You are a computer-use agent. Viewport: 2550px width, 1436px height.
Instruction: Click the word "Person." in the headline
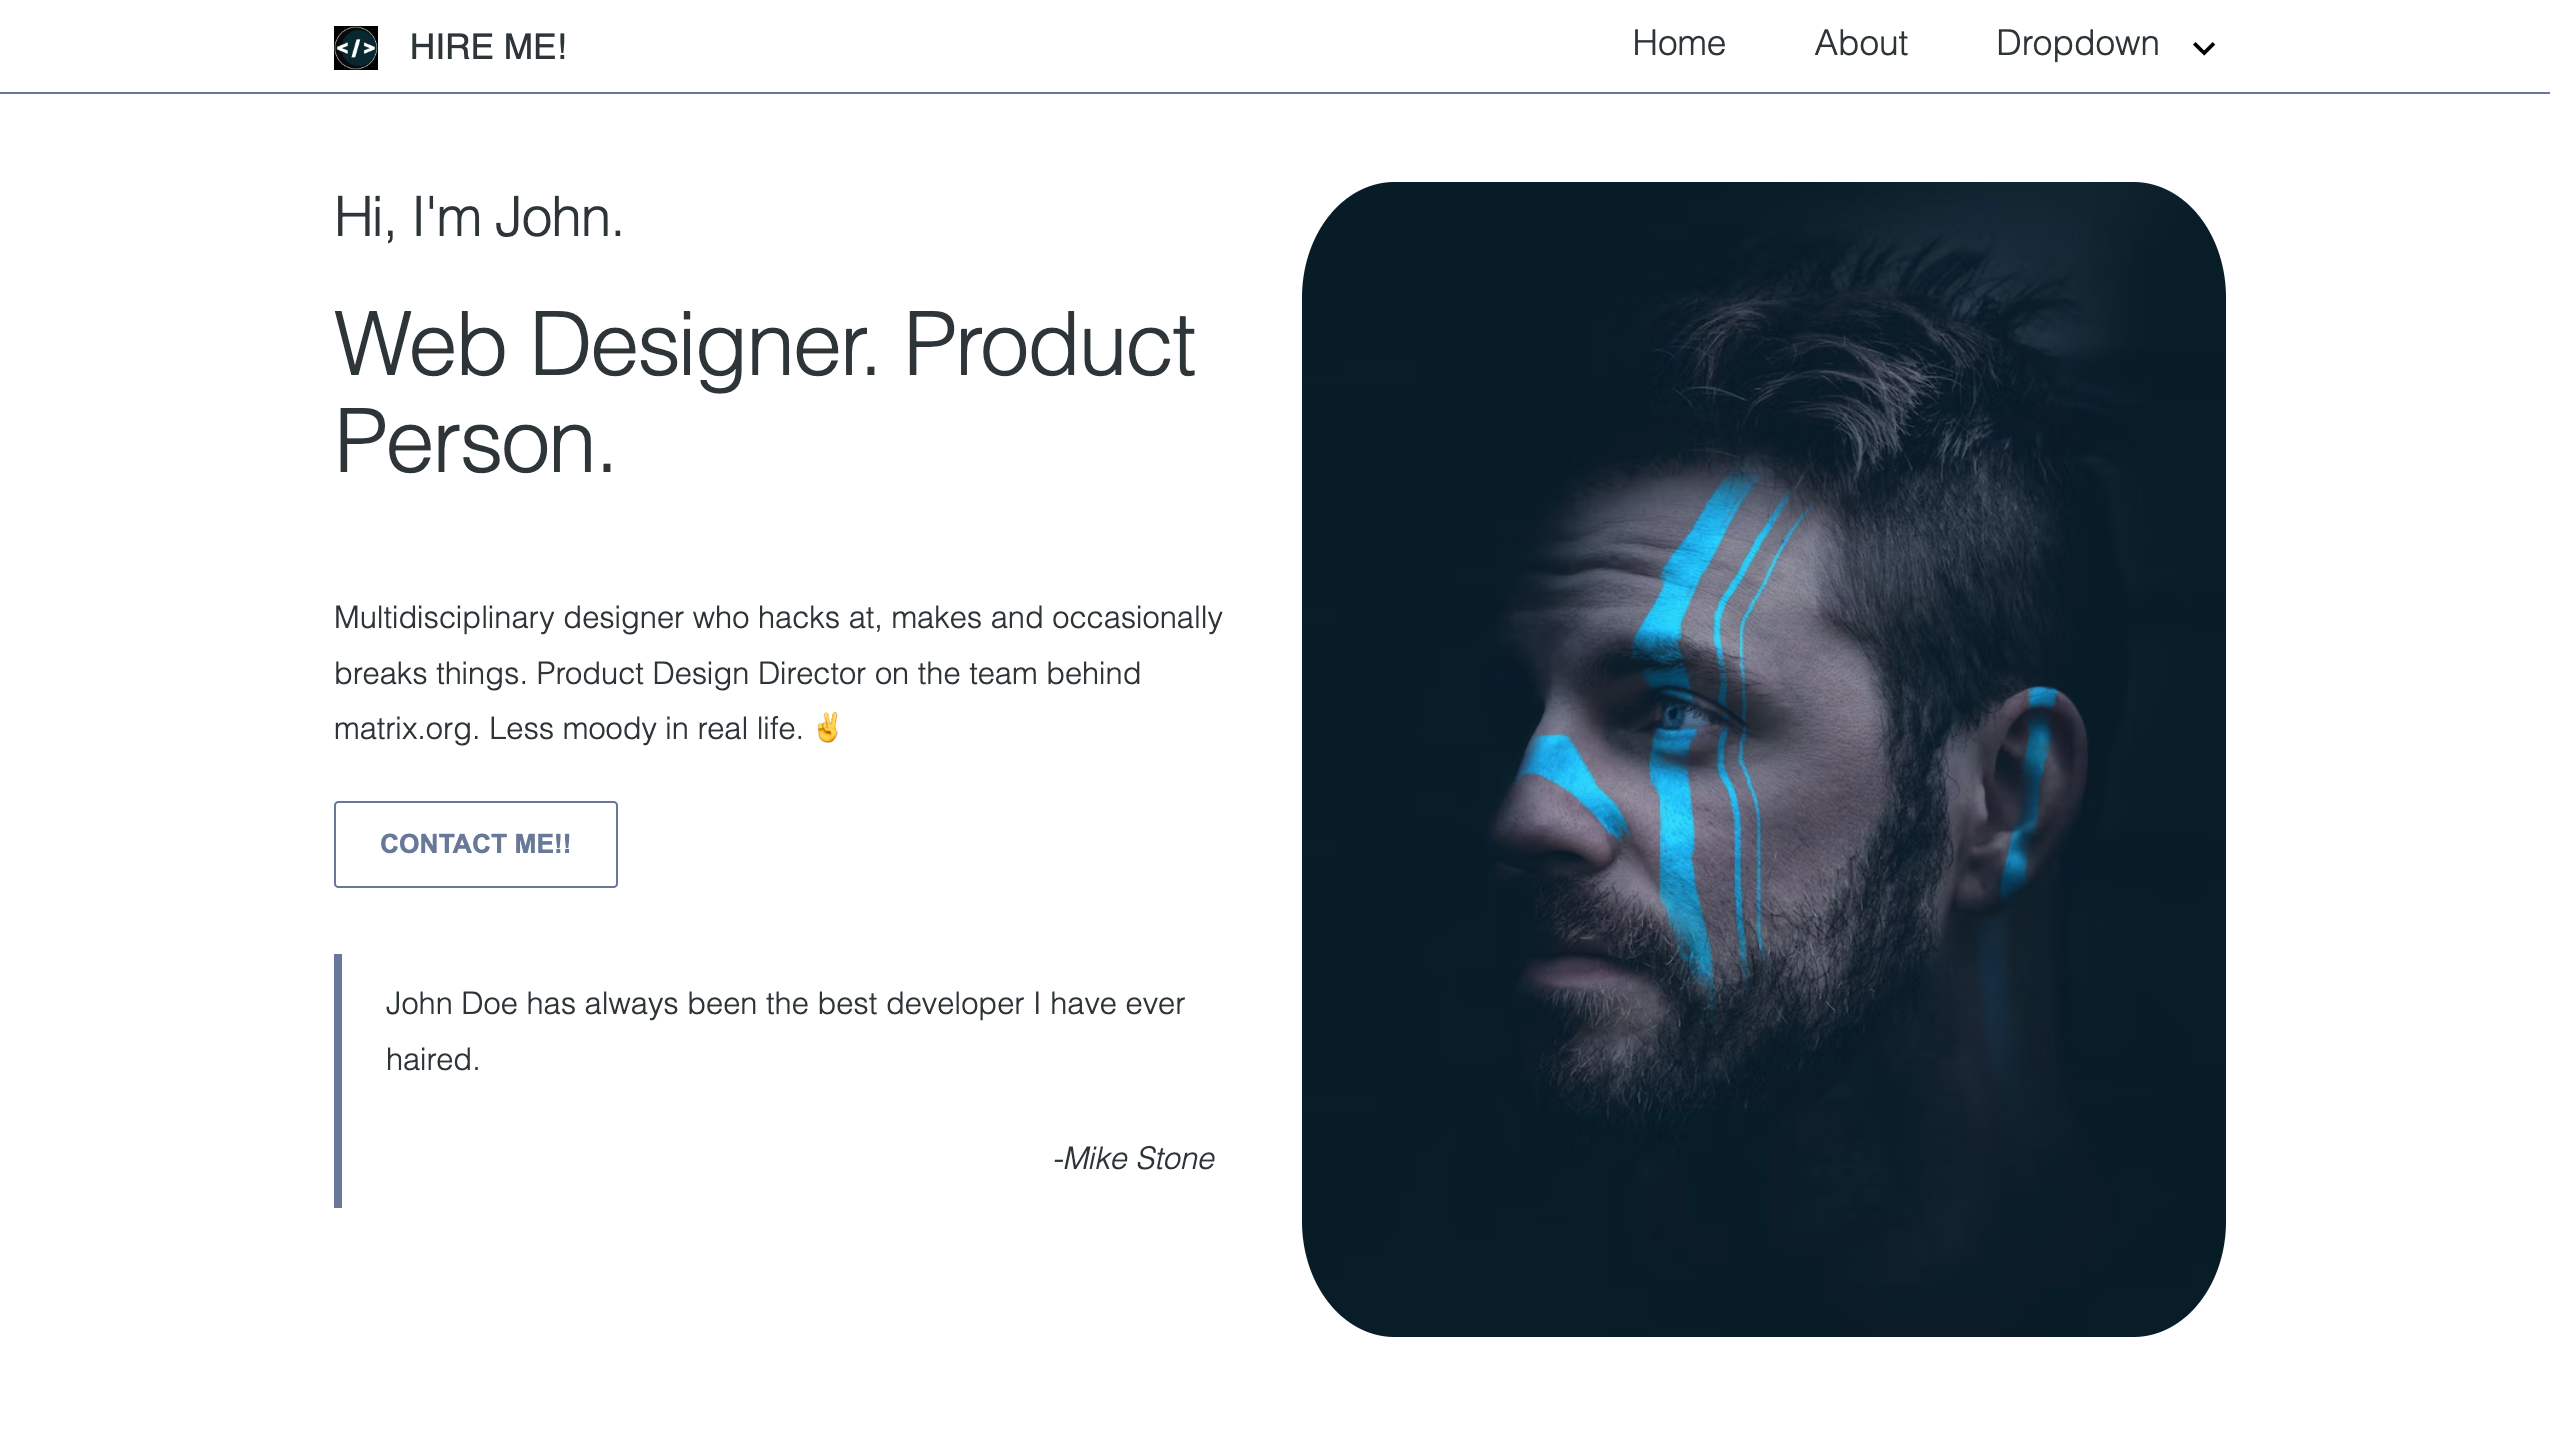click(474, 442)
